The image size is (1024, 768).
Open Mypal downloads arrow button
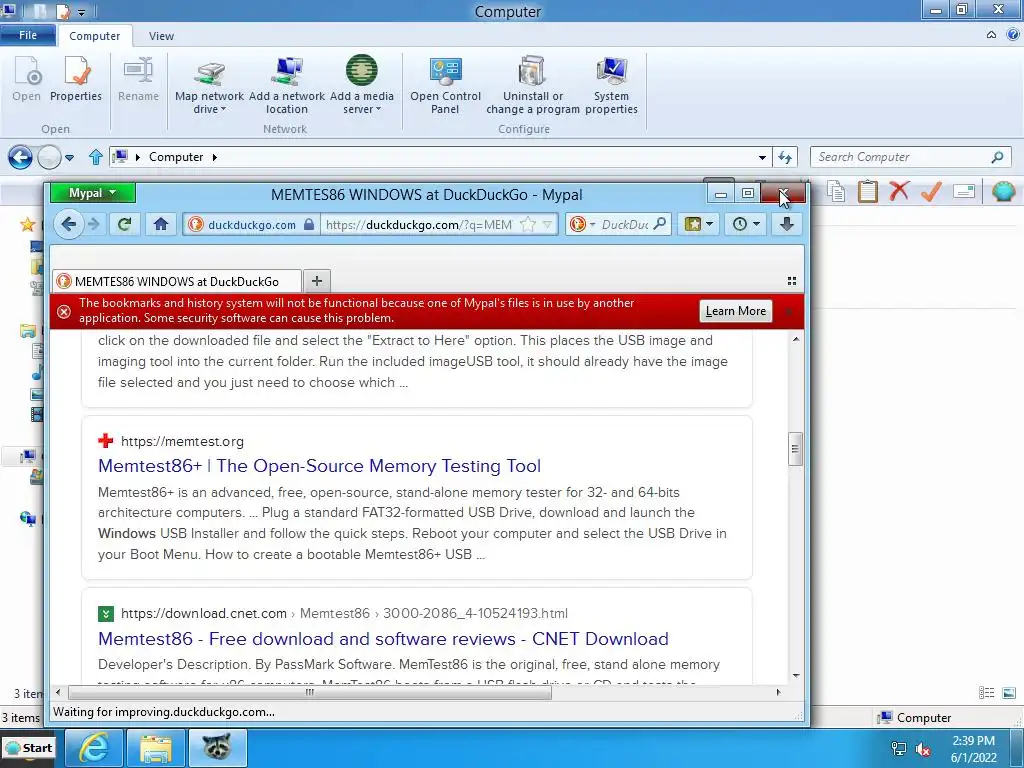click(x=787, y=224)
